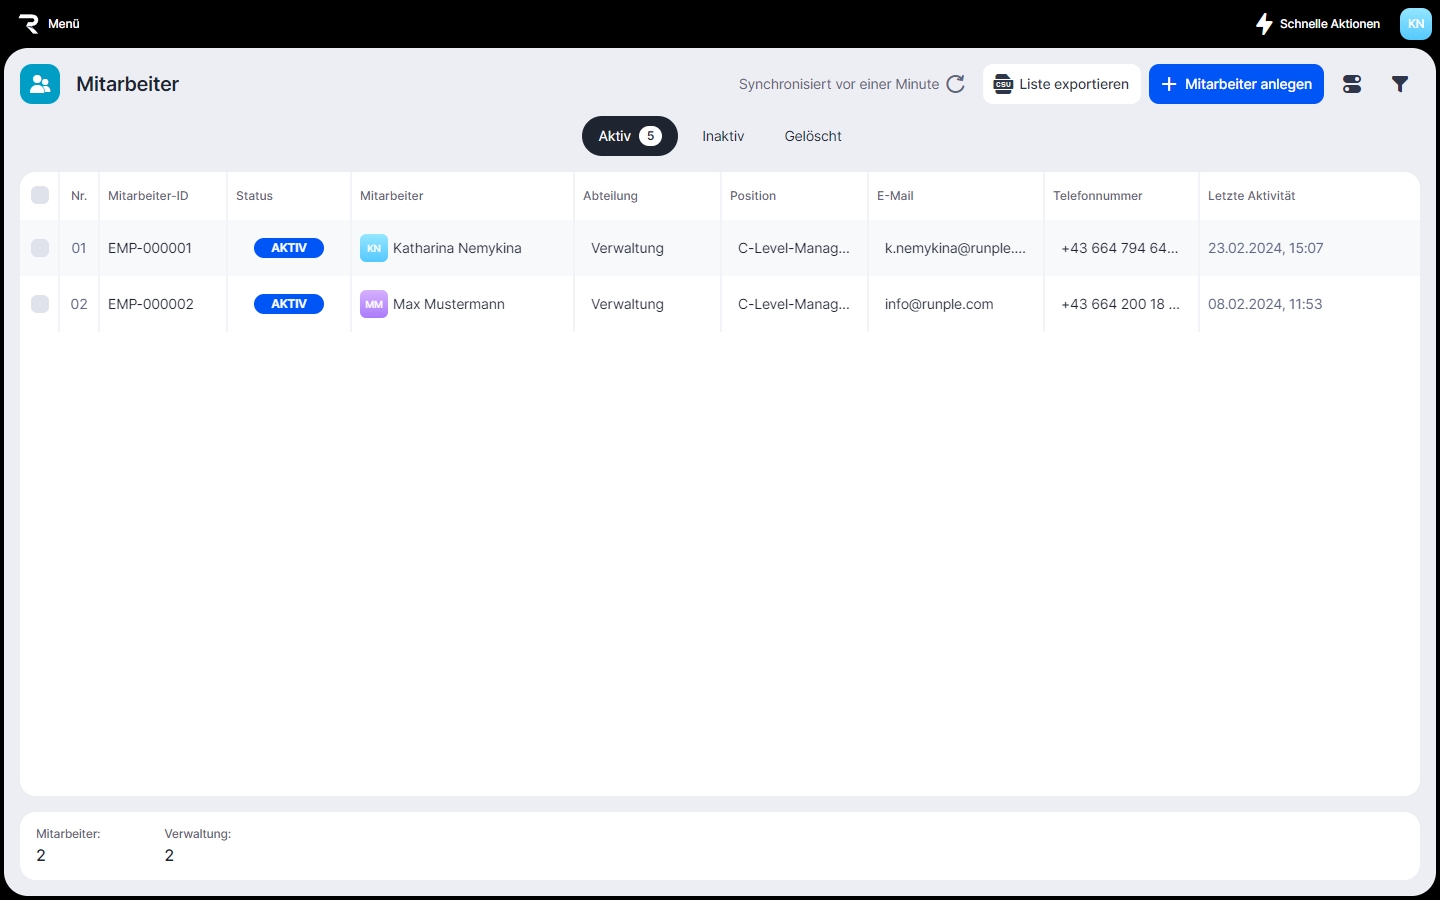Click the email k.nemykina@runple cell
The height and width of the screenshot is (900, 1440).
(955, 248)
